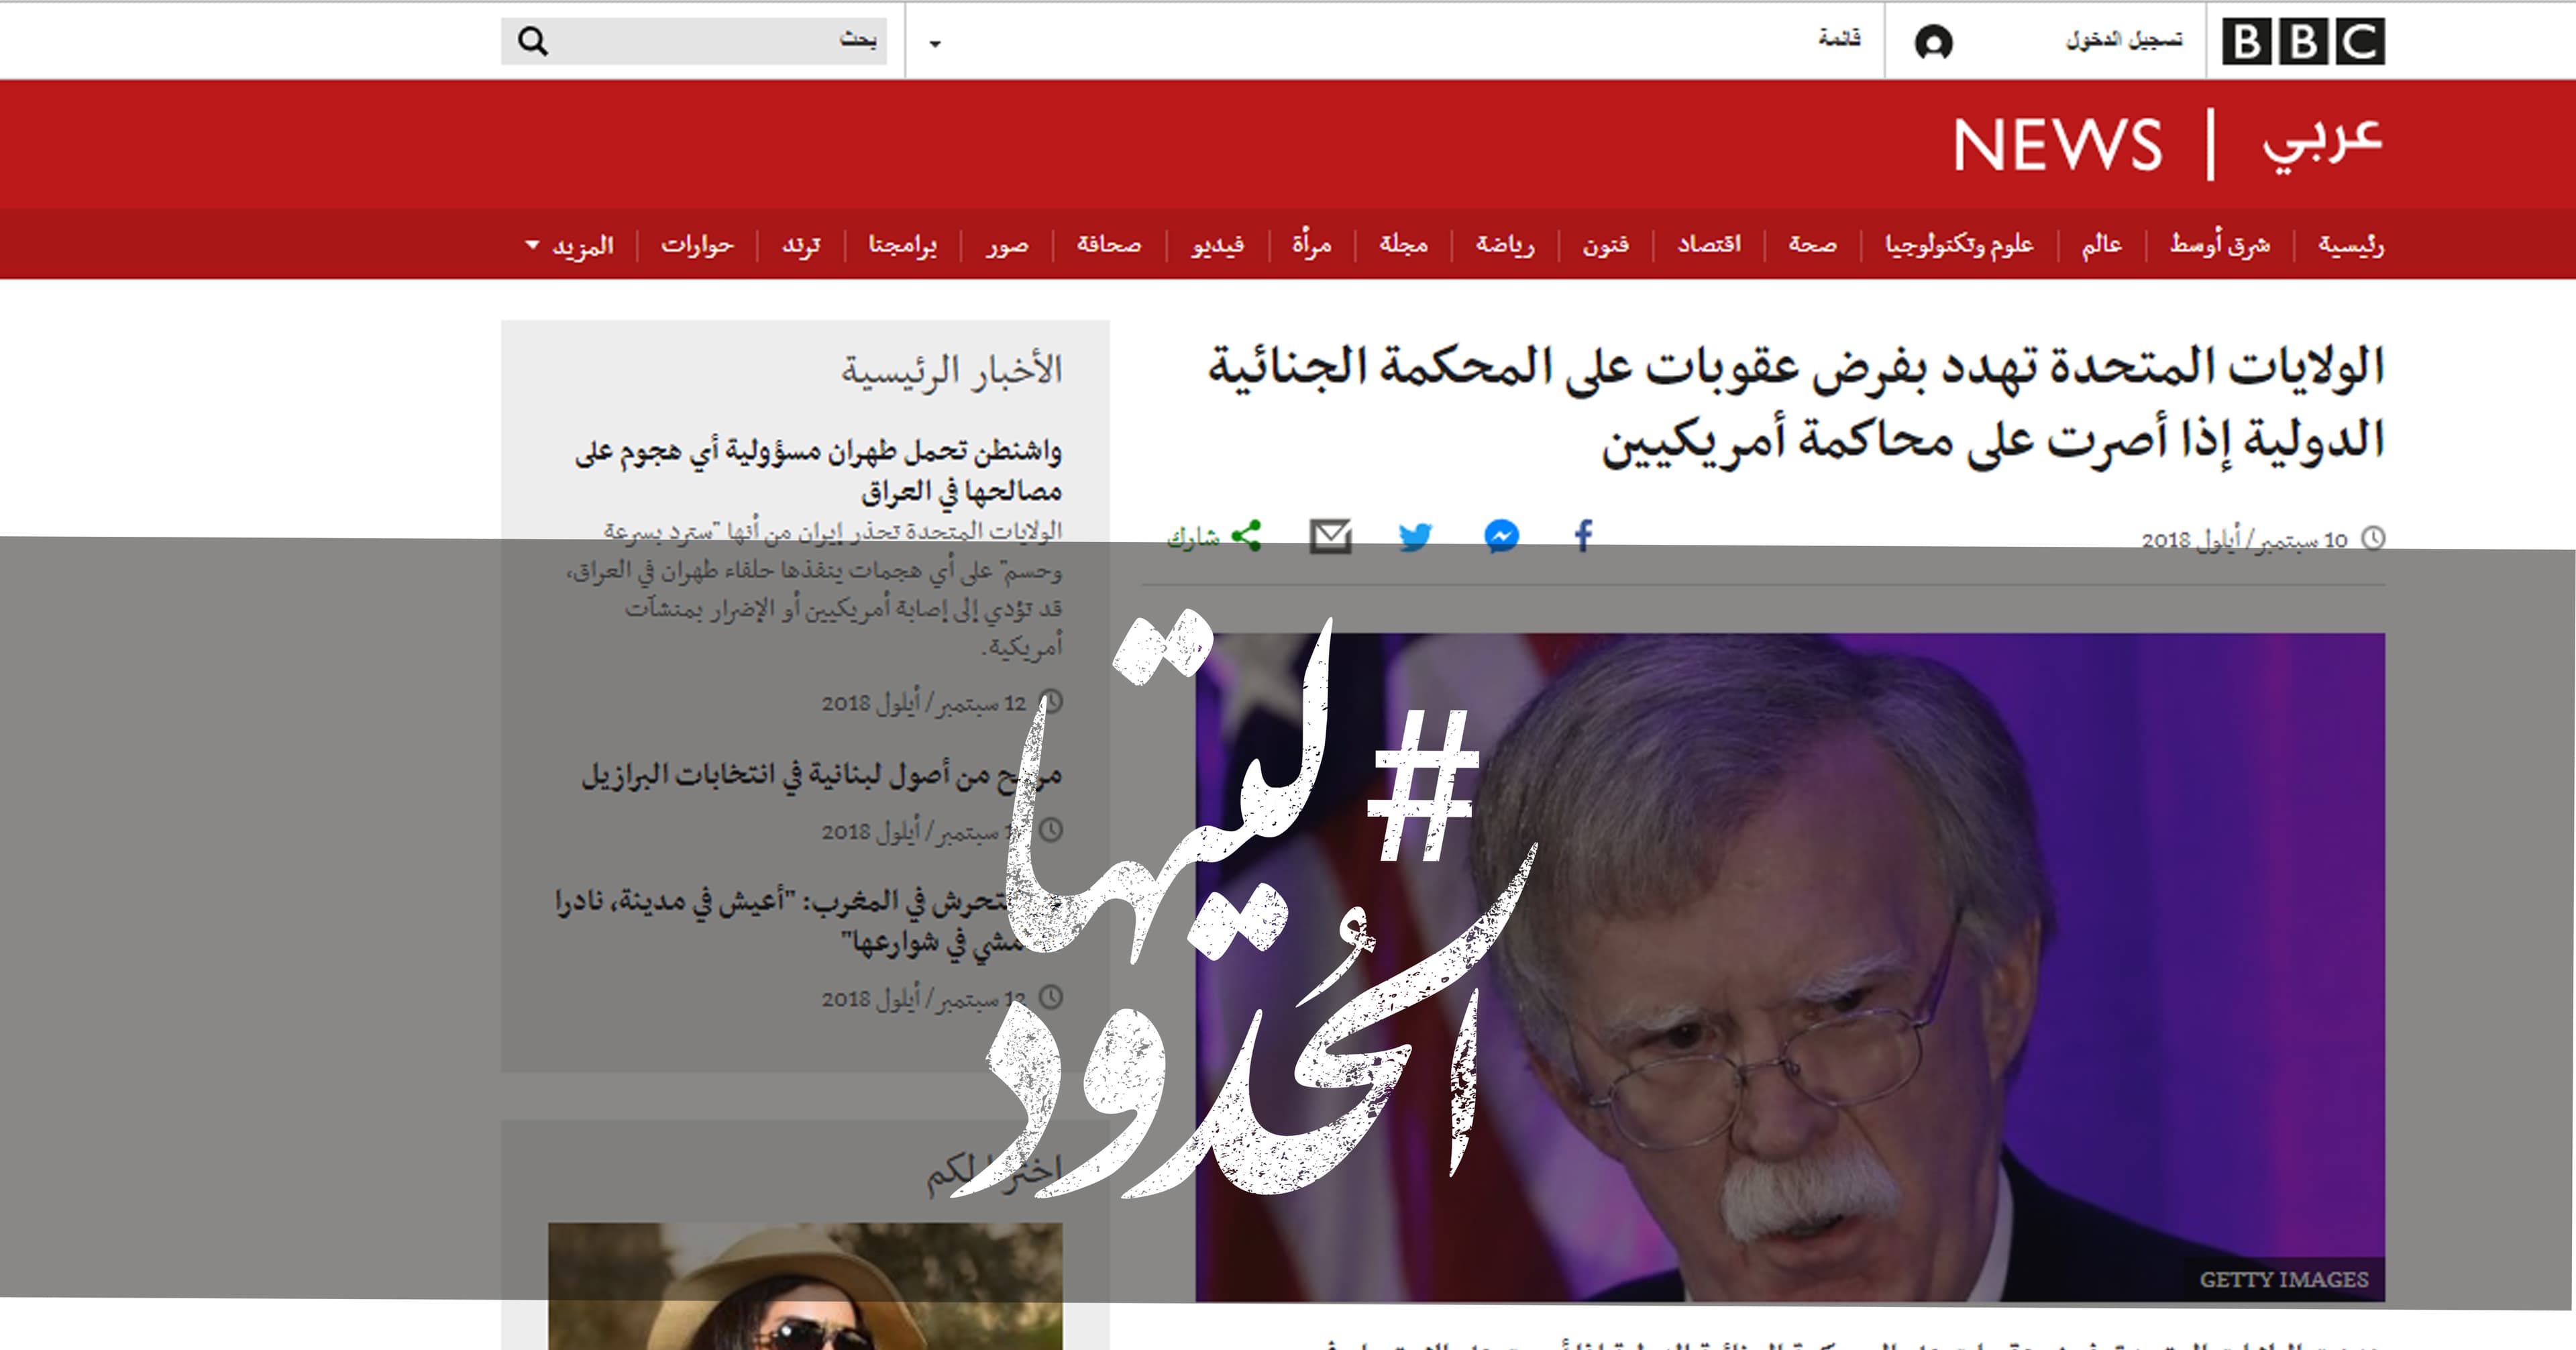Click the الأخبار الرئيسية heading
2576x1350 pixels.
coord(951,371)
